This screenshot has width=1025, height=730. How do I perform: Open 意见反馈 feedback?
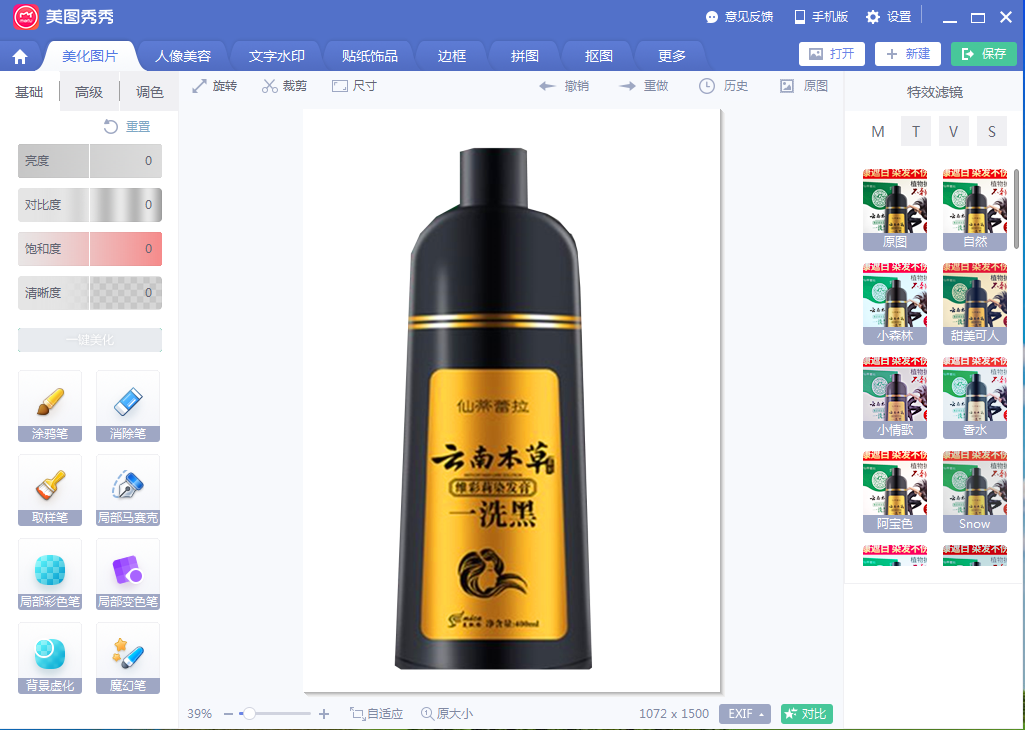(x=739, y=17)
